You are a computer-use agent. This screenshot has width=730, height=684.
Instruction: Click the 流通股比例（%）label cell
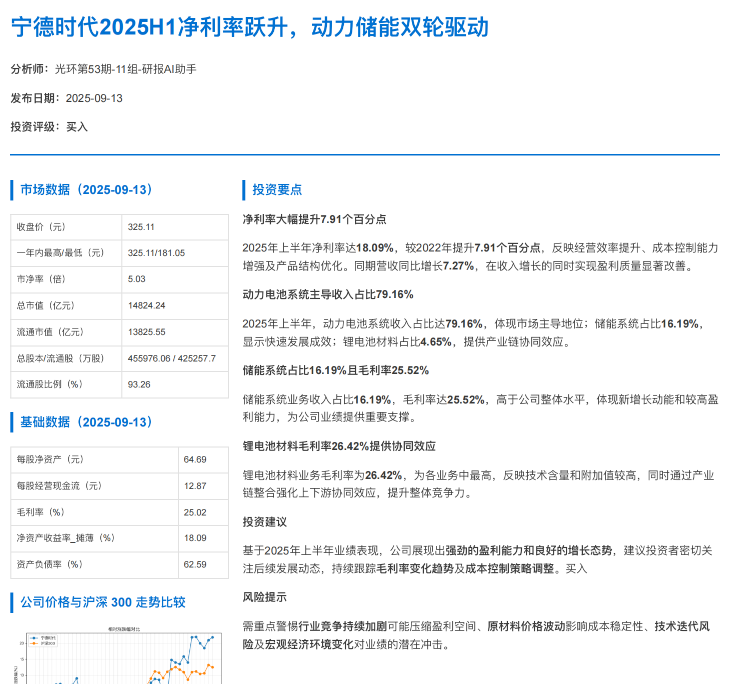66,385
